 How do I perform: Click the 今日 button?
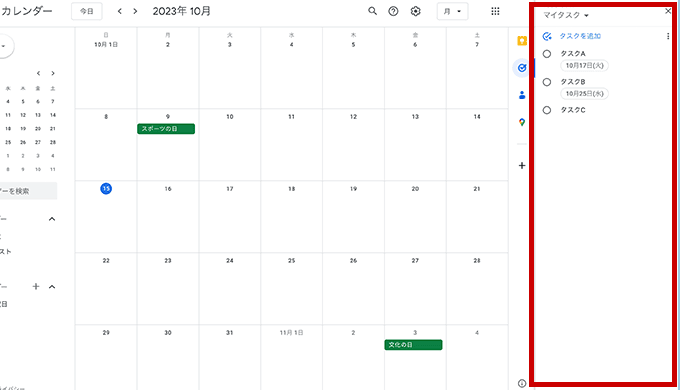click(87, 11)
